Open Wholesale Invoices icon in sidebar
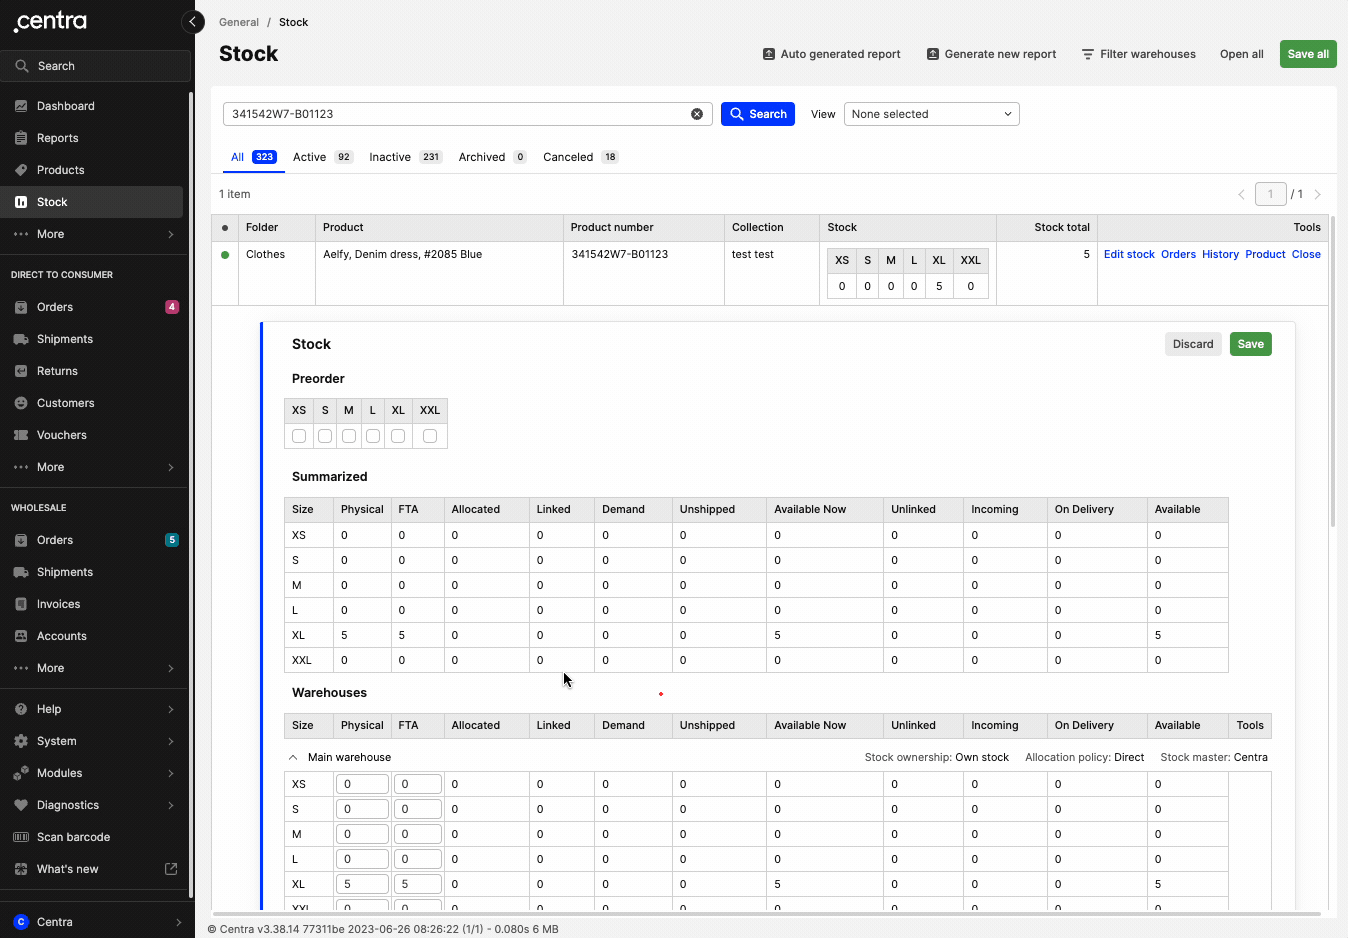This screenshot has height=938, width=1348. tap(21, 604)
